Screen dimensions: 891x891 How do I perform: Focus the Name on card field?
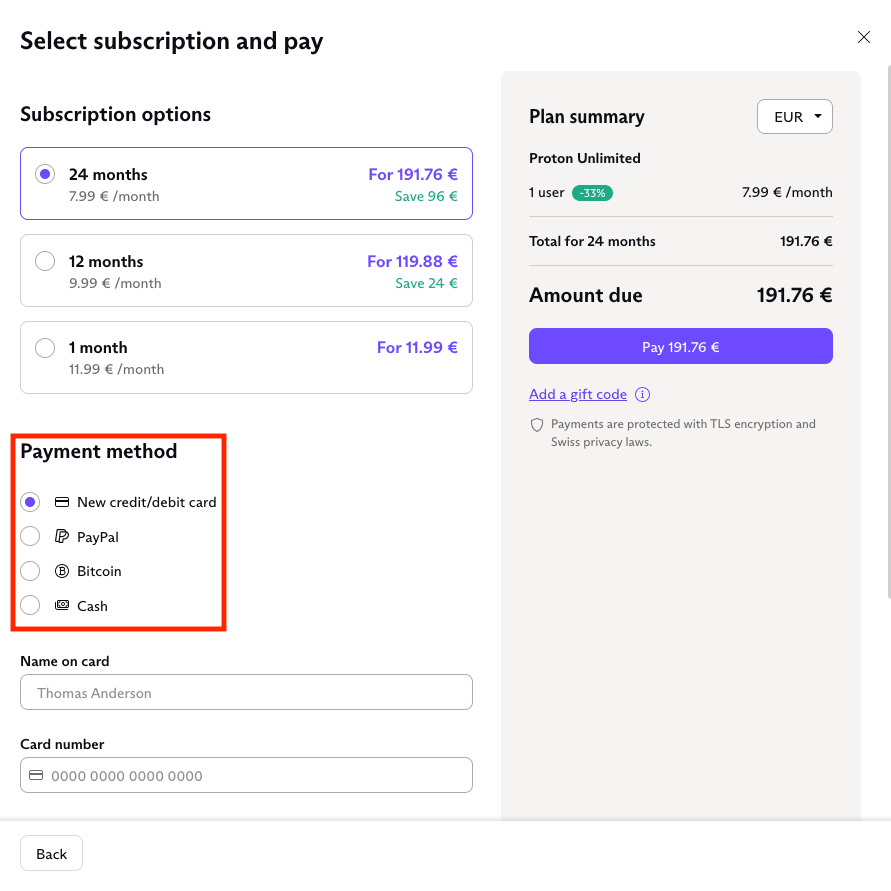pos(246,692)
